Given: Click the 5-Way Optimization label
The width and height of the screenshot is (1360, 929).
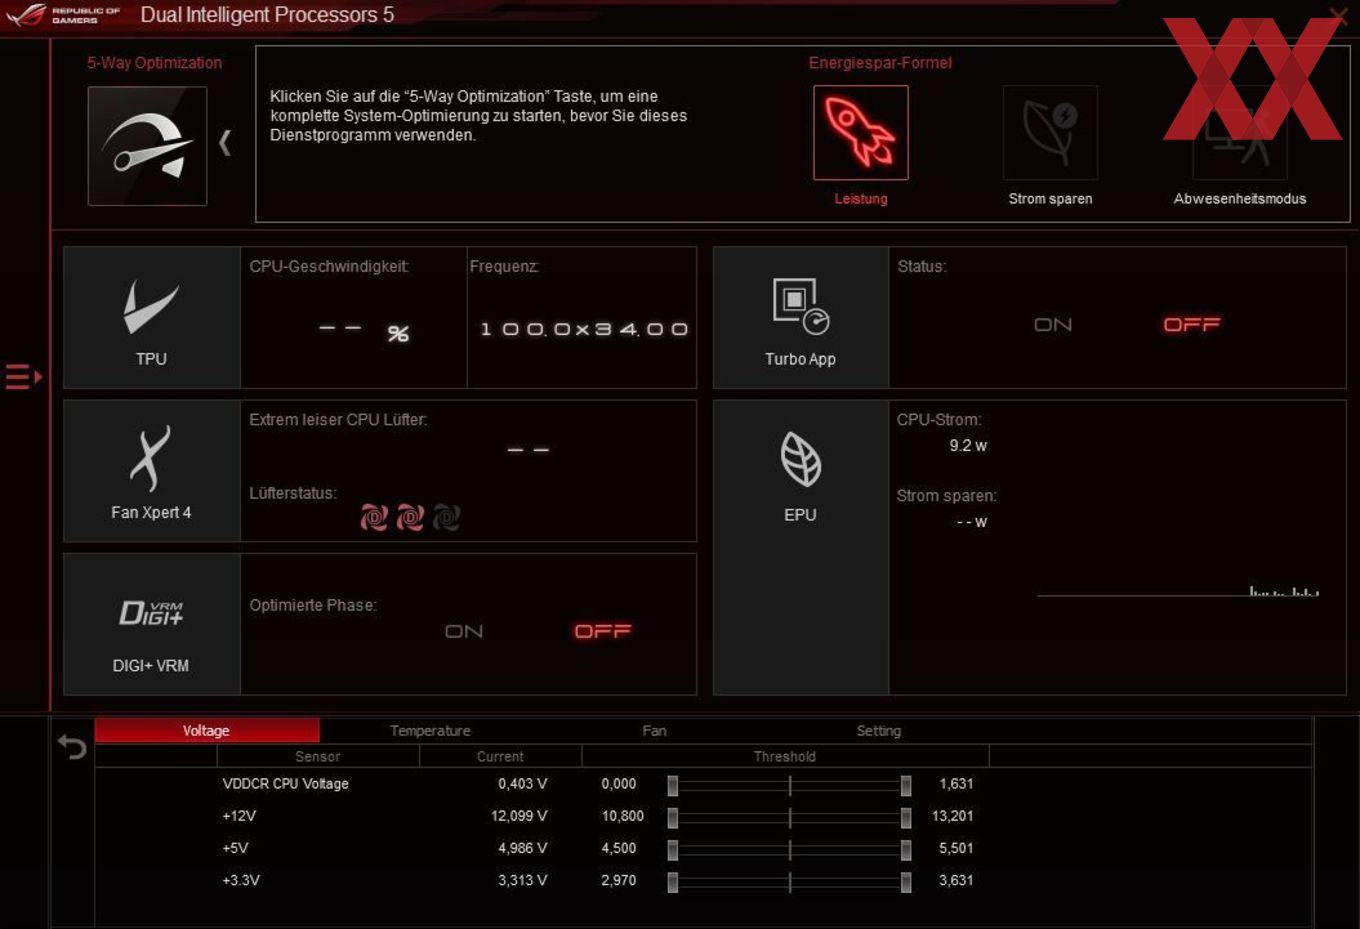Looking at the screenshot, I should point(154,62).
